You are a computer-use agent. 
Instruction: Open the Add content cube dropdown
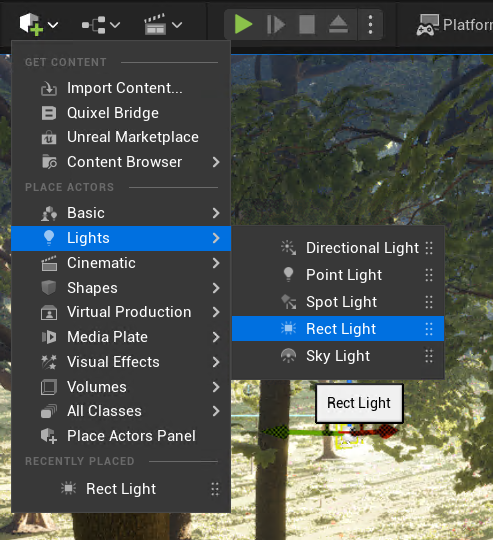38,24
